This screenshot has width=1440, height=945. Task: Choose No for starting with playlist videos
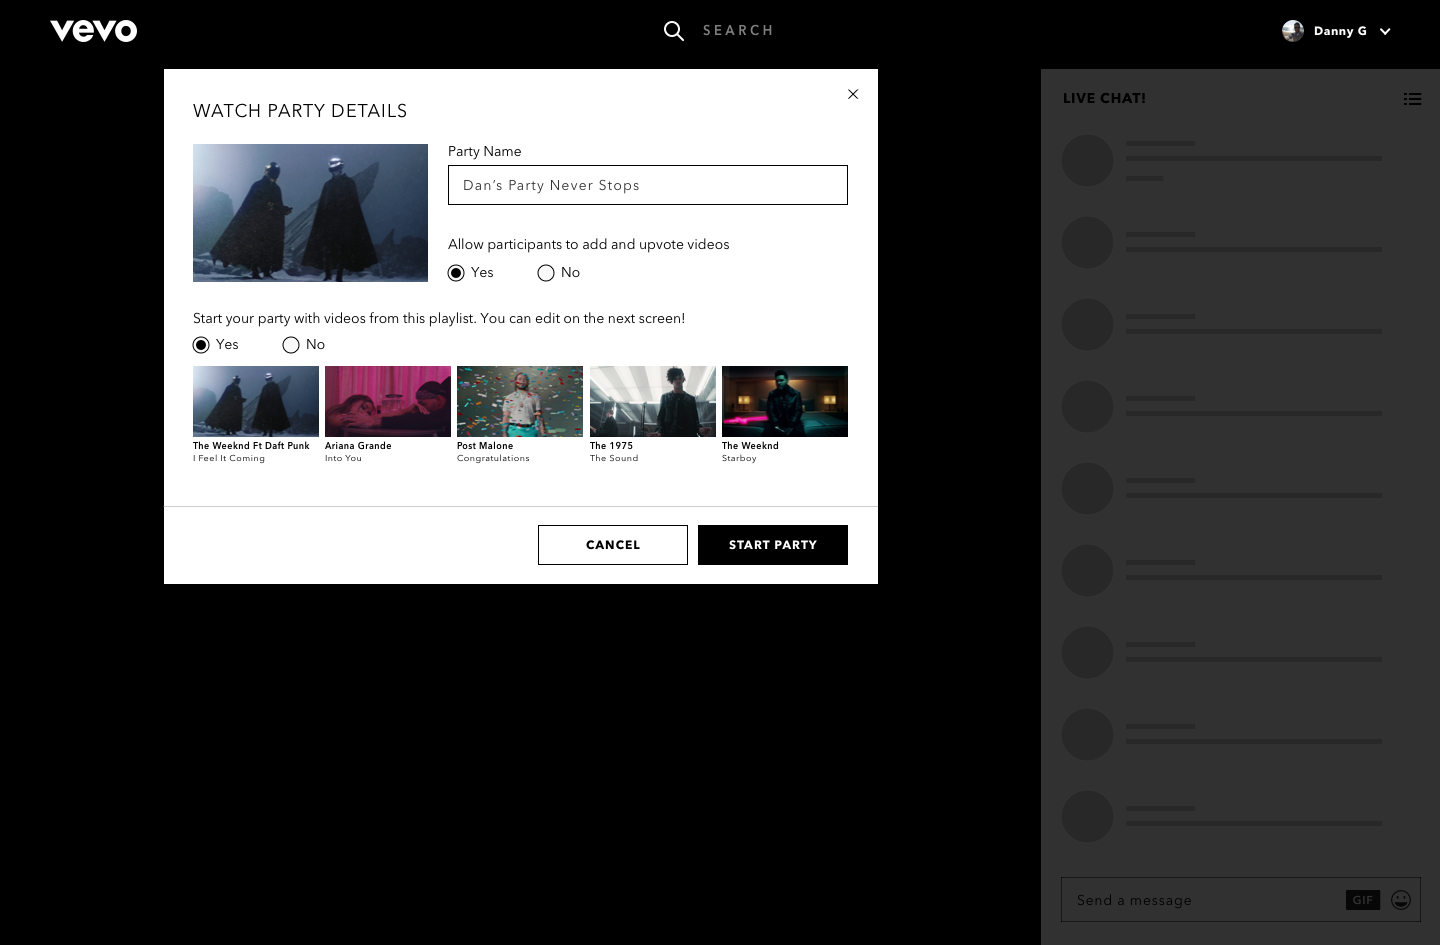[x=291, y=344]
